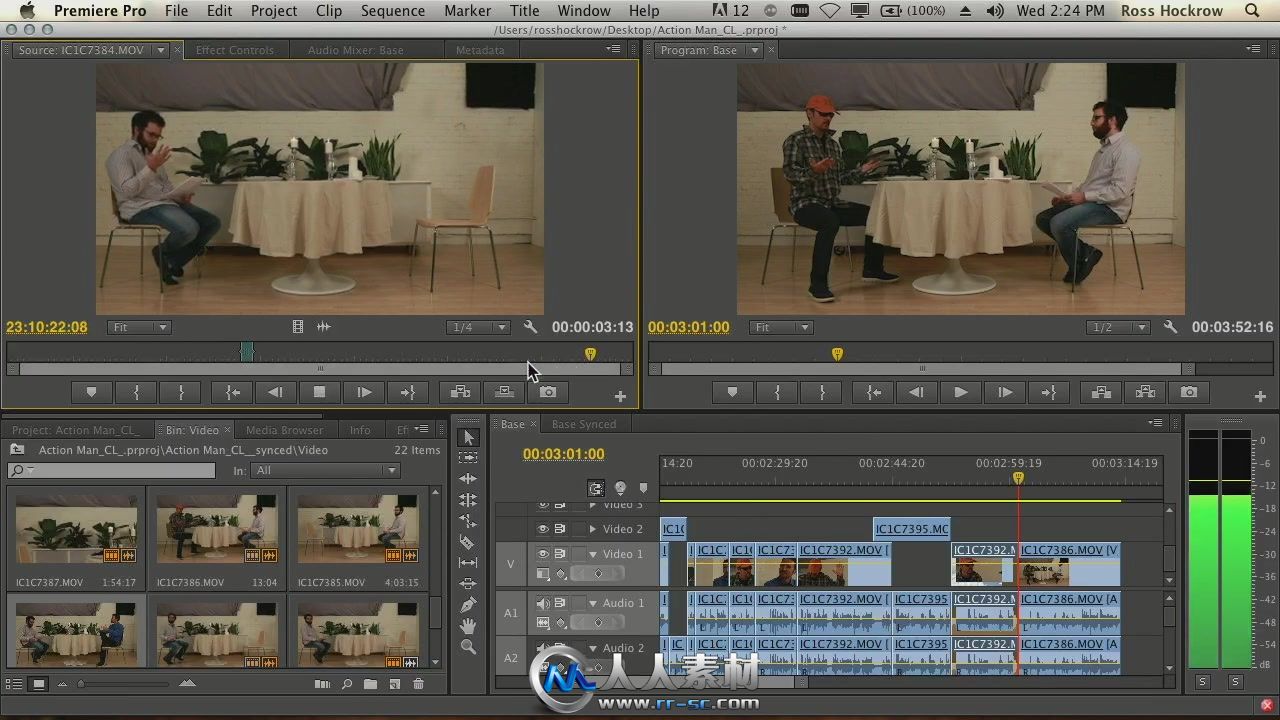Mute Audio 1 track speaker toggle

543,603
